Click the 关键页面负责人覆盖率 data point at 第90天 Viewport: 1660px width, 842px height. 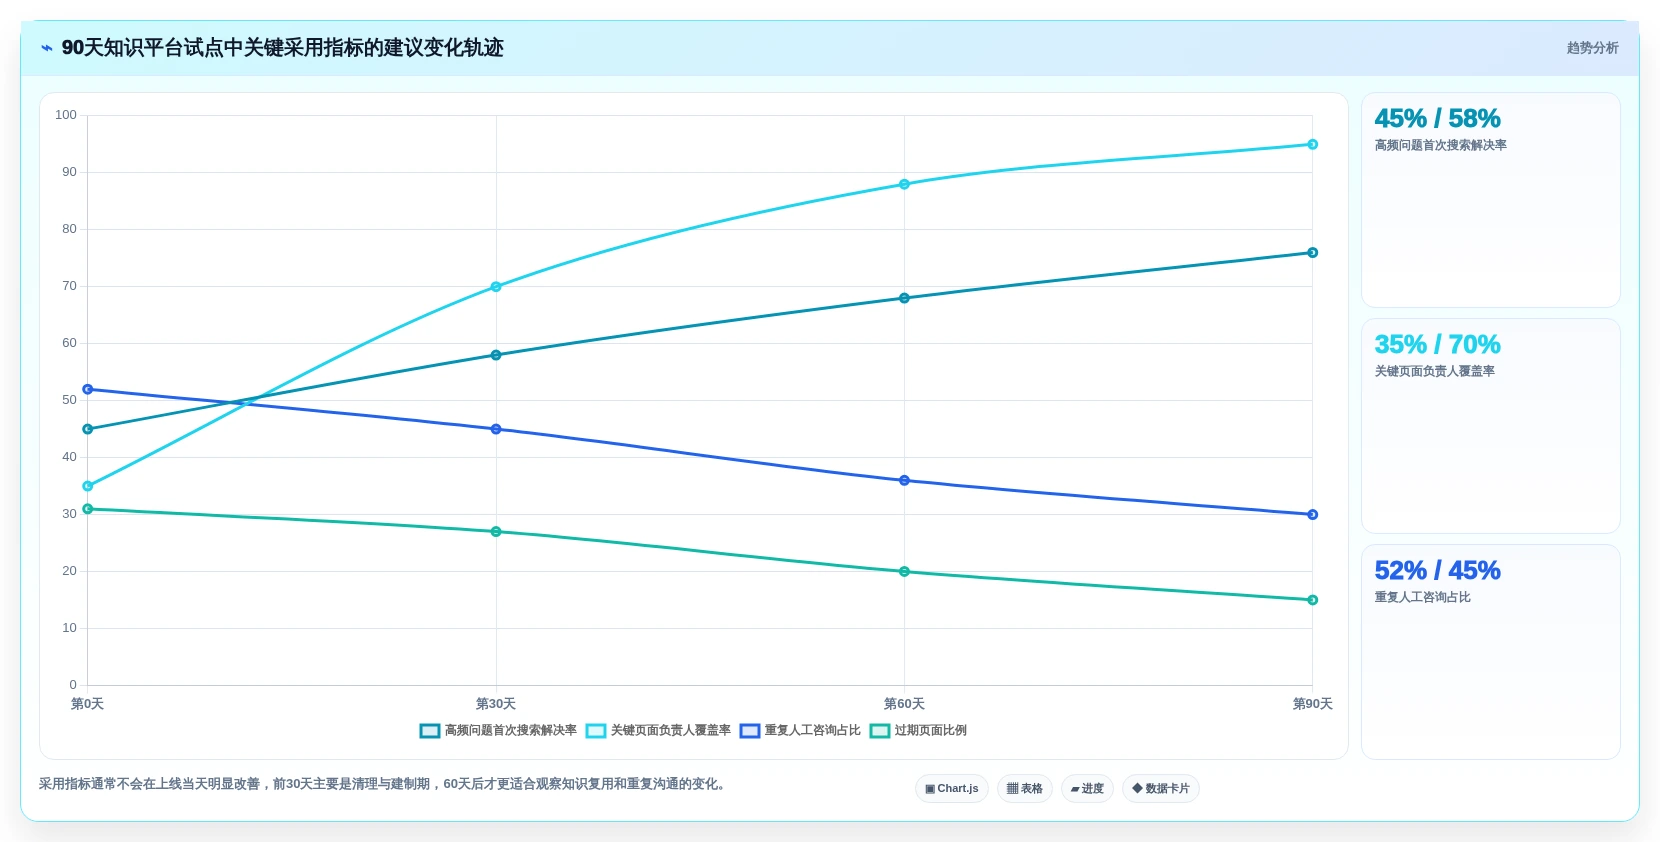pos(1313,145)
